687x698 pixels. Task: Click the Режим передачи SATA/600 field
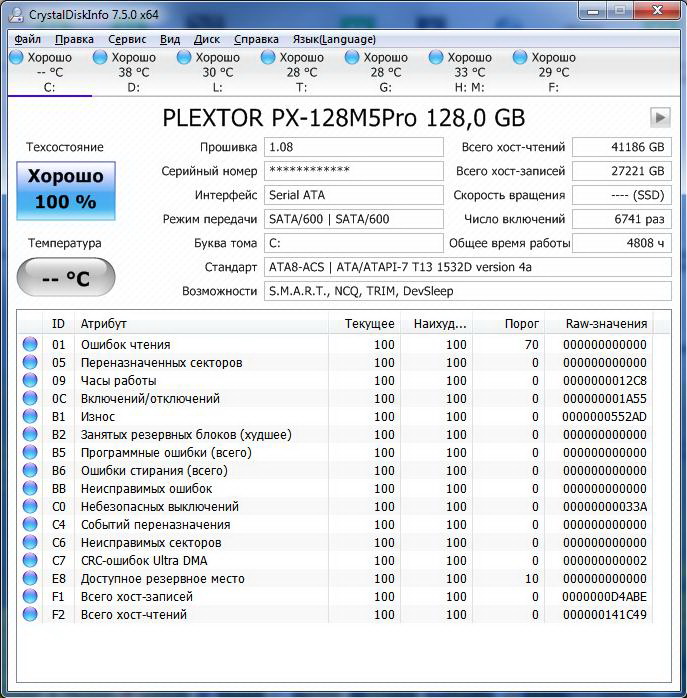[x=354, y=219]
